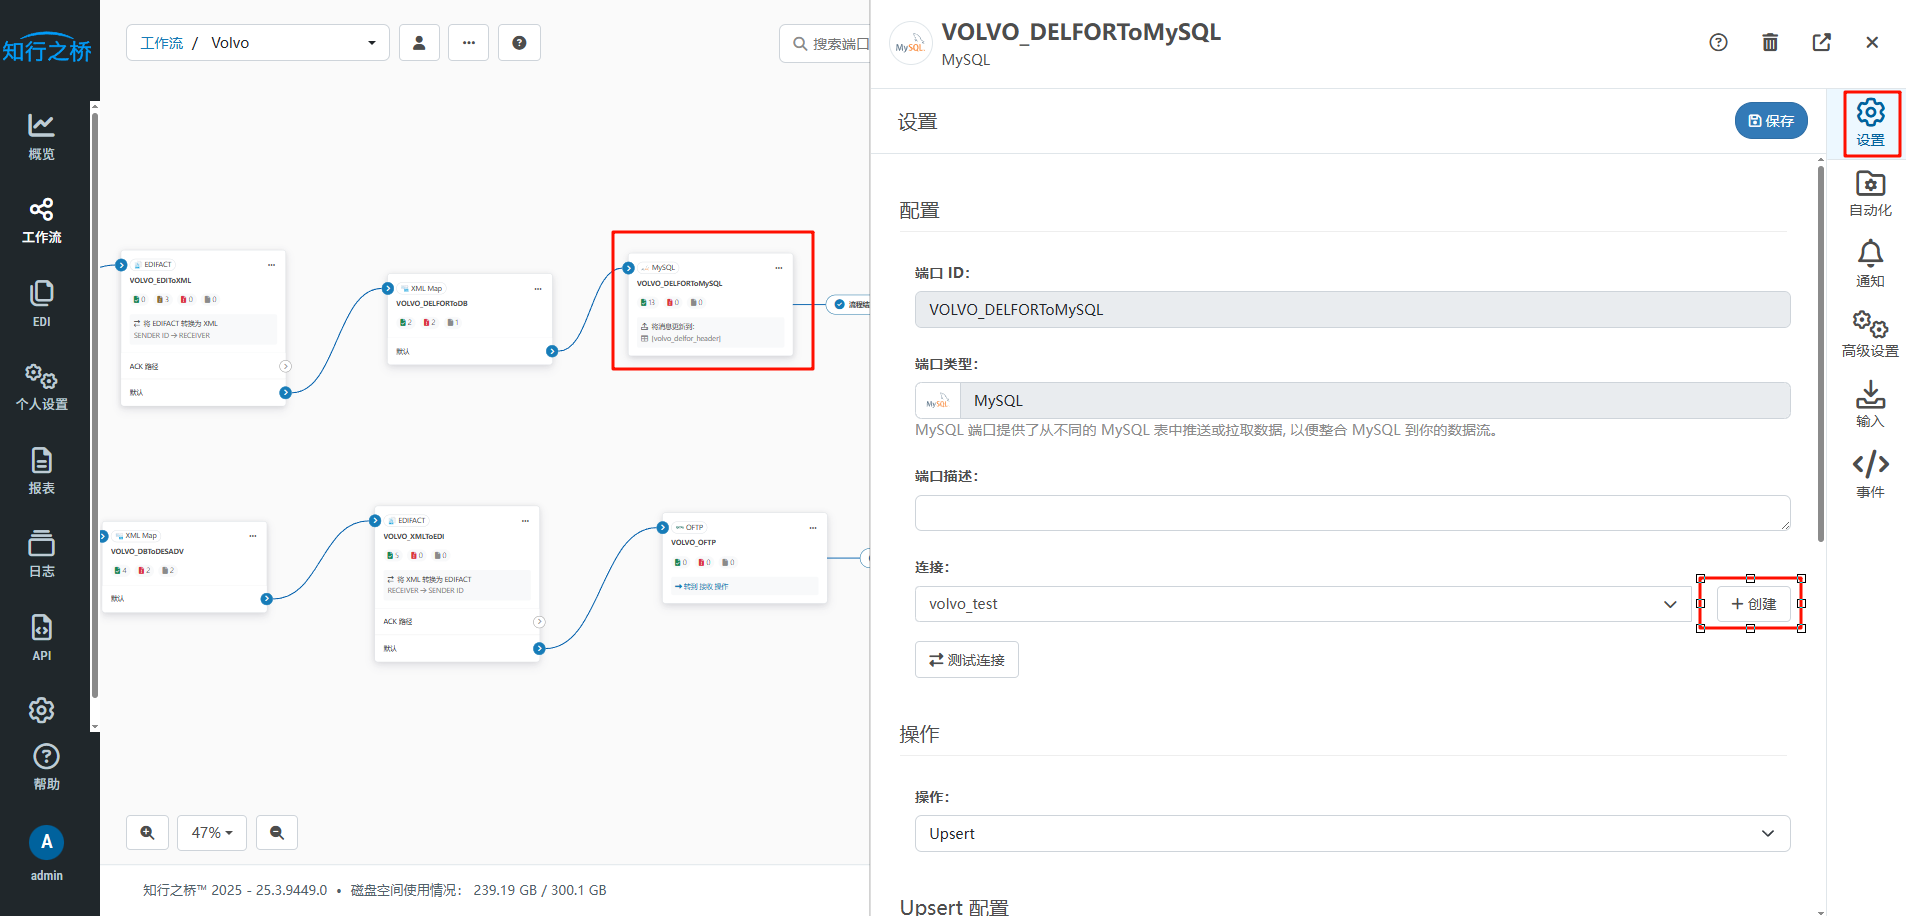Click the 保存 save button
The width and height of the screenshot is (1906, 916).
coord(1770,121)
